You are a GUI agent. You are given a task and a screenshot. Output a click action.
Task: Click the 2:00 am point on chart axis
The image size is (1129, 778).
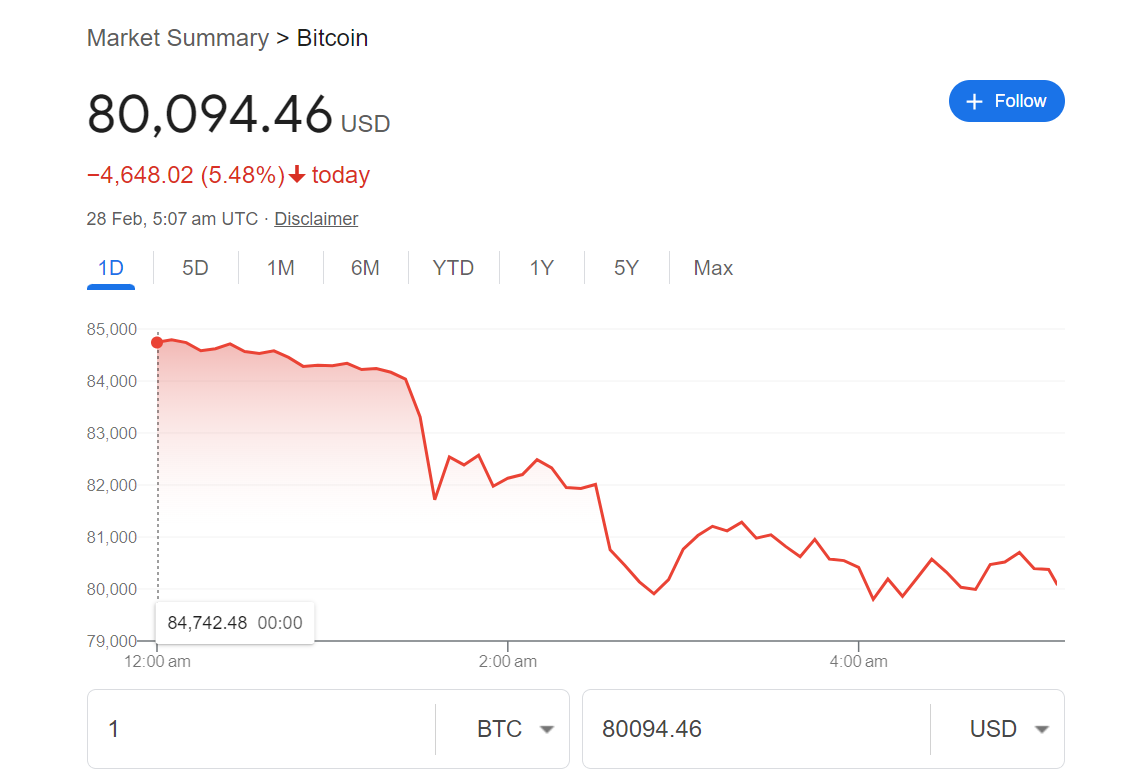tap(508, 661)
